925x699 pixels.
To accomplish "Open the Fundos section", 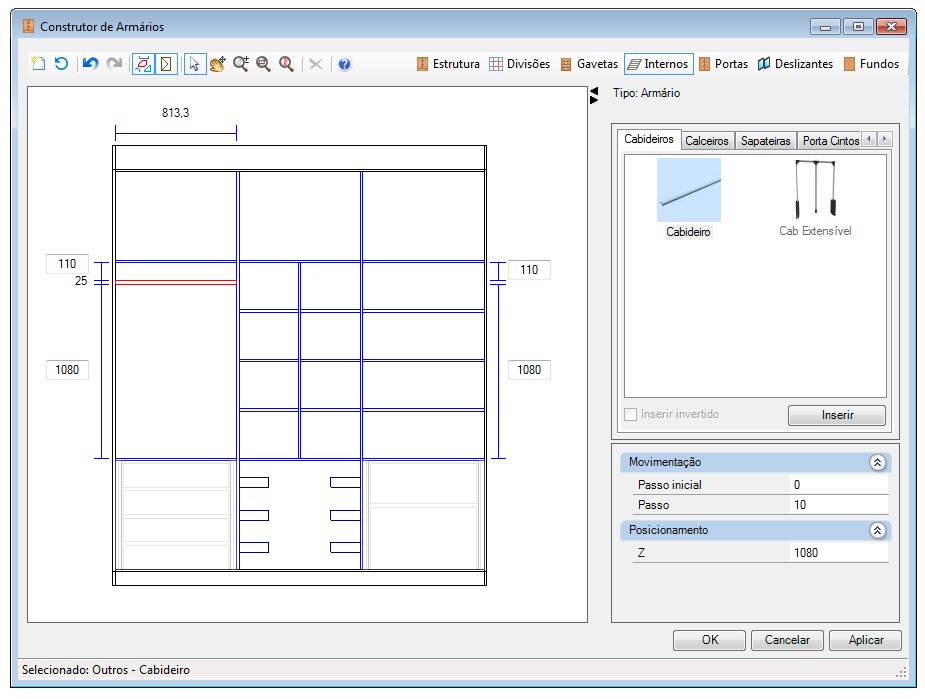I will click(x=871, y=64).
